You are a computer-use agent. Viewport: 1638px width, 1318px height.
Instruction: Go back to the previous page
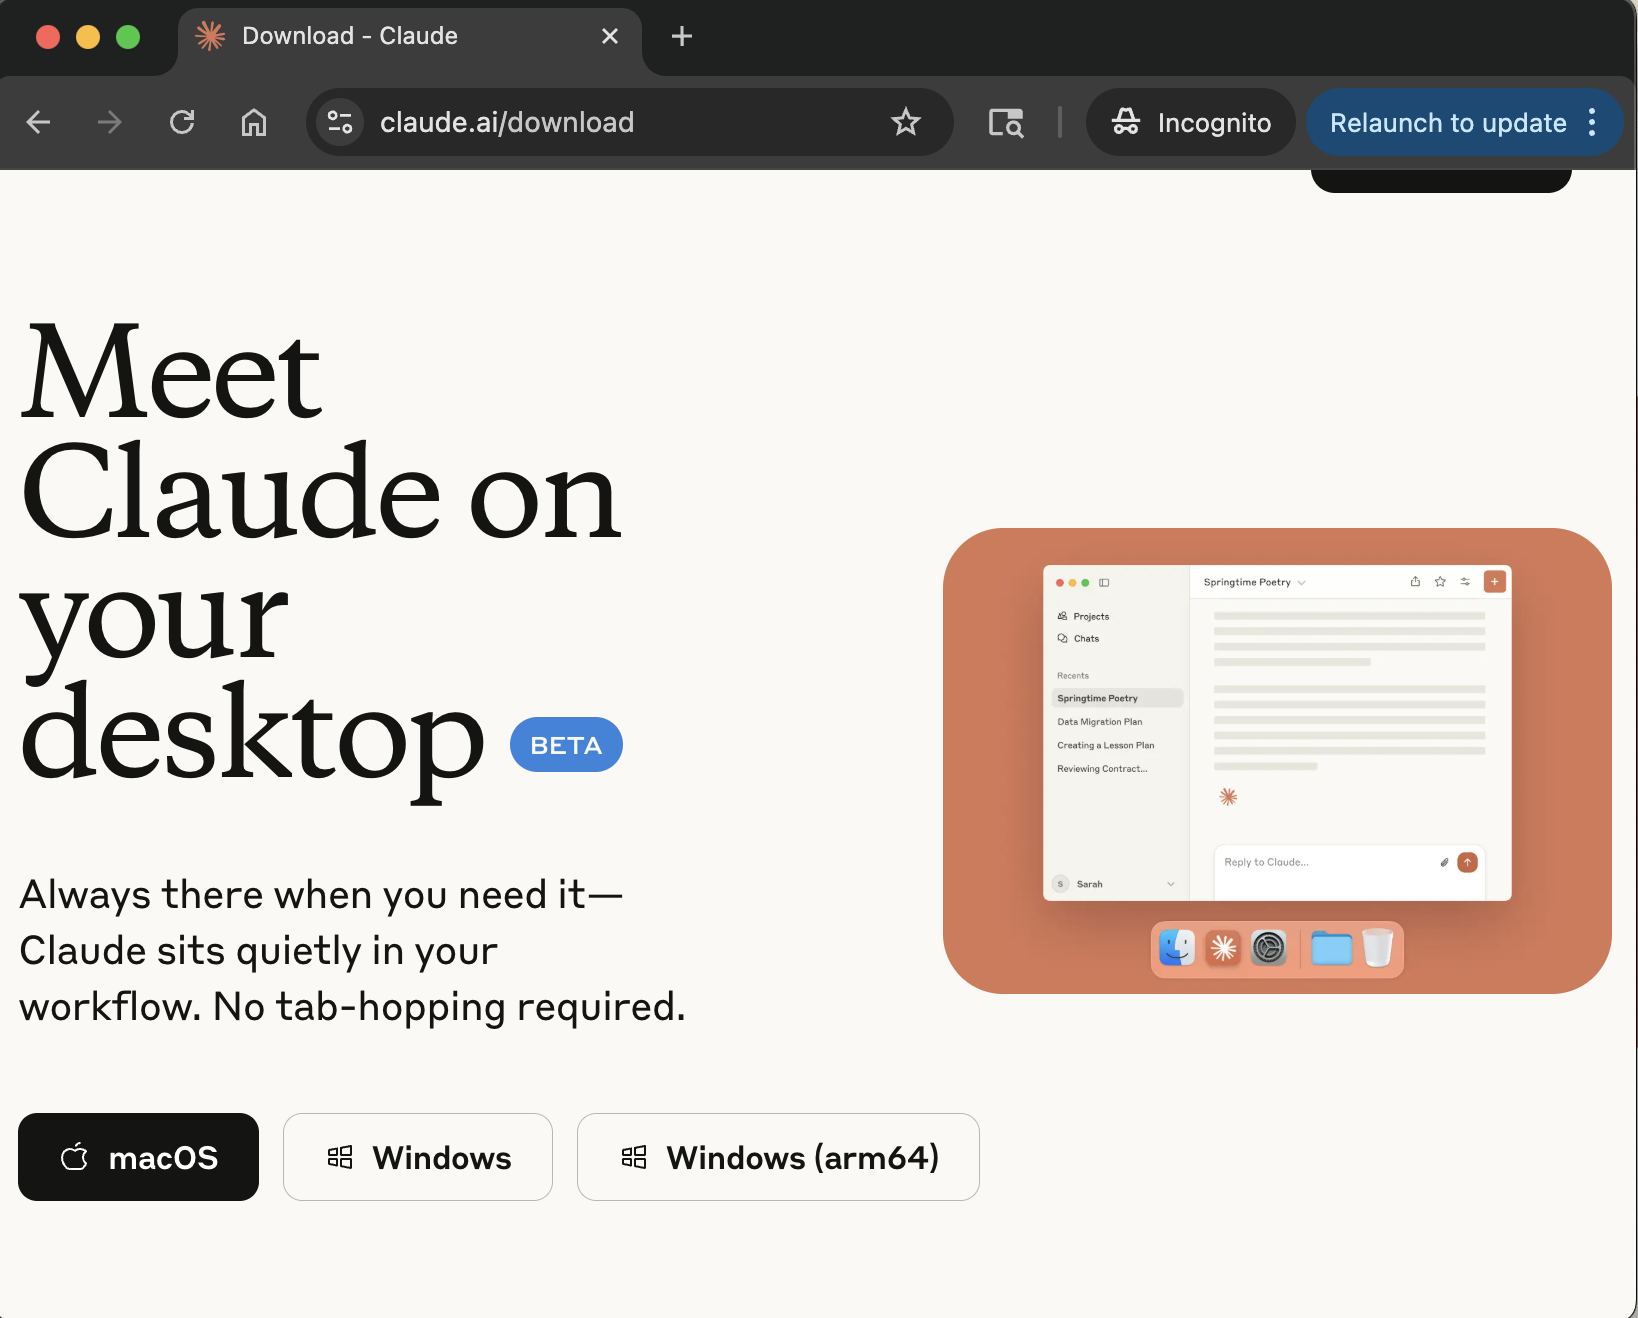39,122
